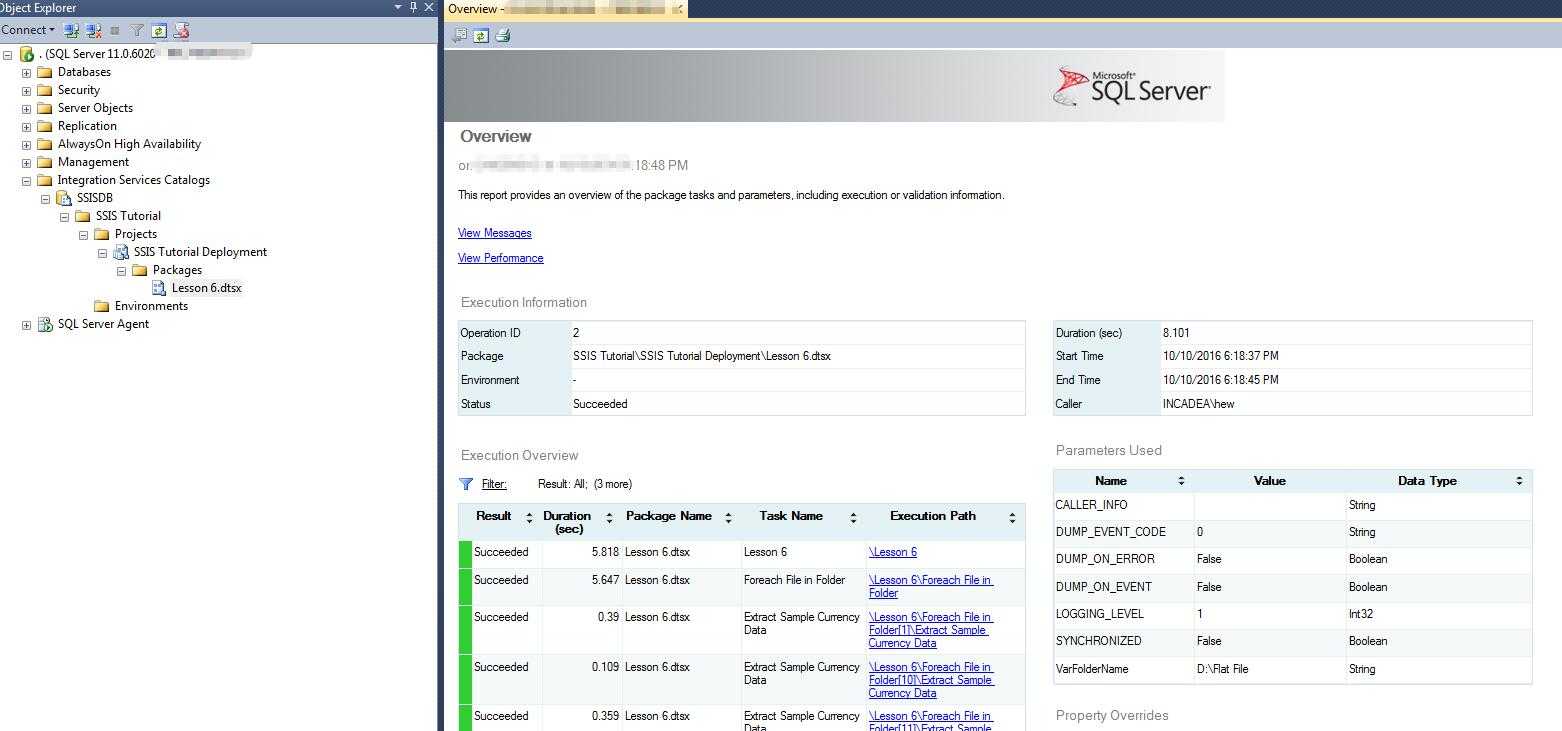Click the VarFolderName value D:\Flat File
Screen dimensions: 1562x731
1222,669
